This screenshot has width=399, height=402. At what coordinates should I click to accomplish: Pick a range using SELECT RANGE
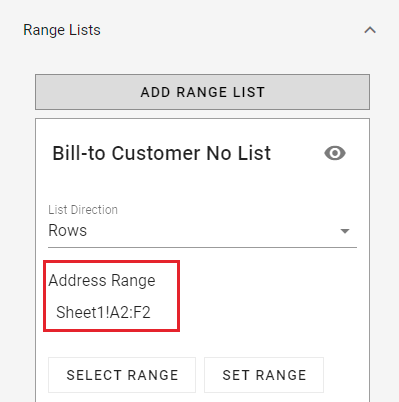click(122, 375)
